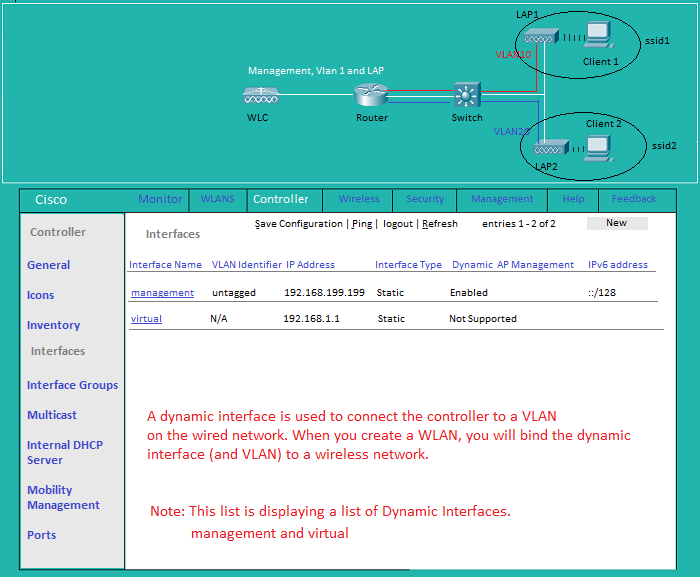This screenshot has width=700, height=577.
Task: Open the Feedback tab
Action: pos(634,199)
